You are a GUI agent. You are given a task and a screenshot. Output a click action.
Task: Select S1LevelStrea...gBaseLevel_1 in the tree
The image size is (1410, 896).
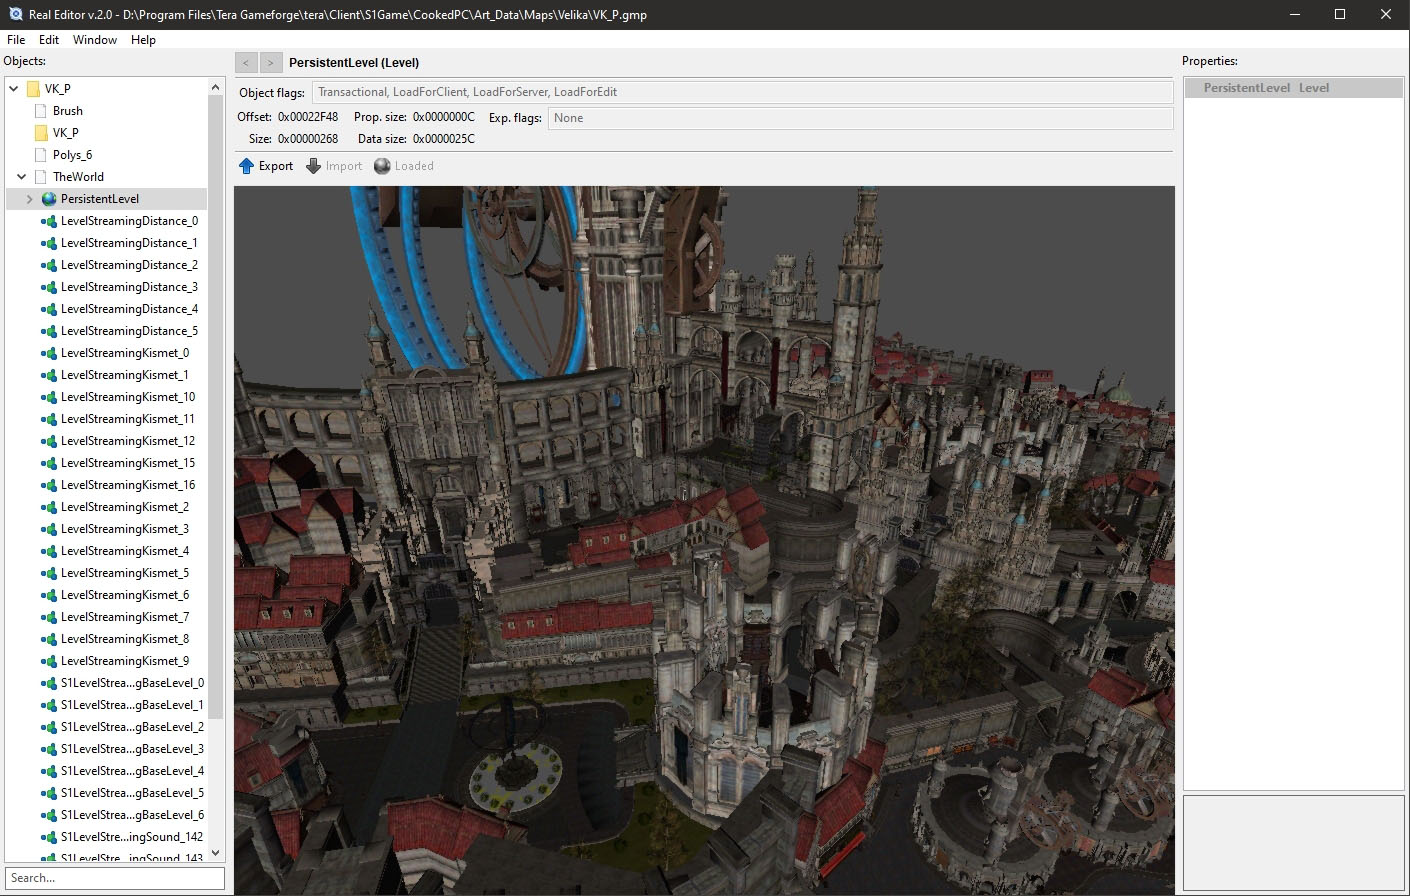pos(132,705)
